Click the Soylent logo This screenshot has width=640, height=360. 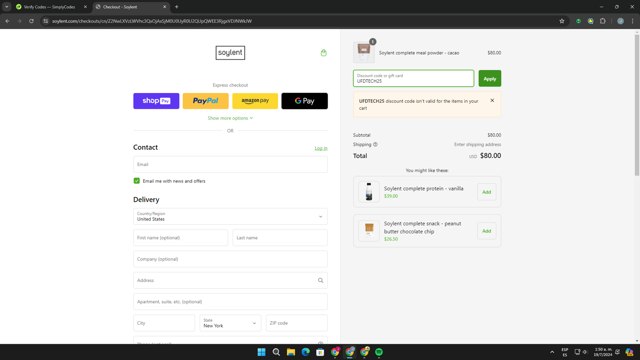coord(230,53)
